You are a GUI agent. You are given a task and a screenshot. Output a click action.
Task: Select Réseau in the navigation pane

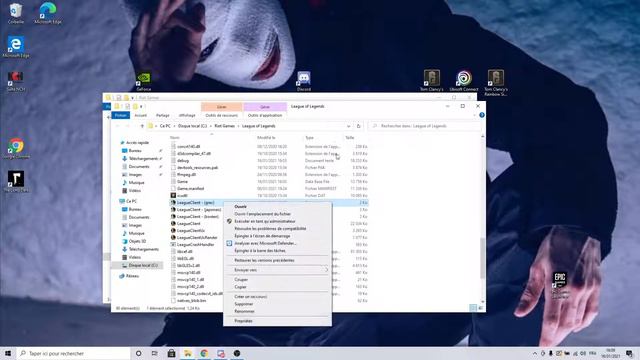pyautogui.click(x=132, y=276)
